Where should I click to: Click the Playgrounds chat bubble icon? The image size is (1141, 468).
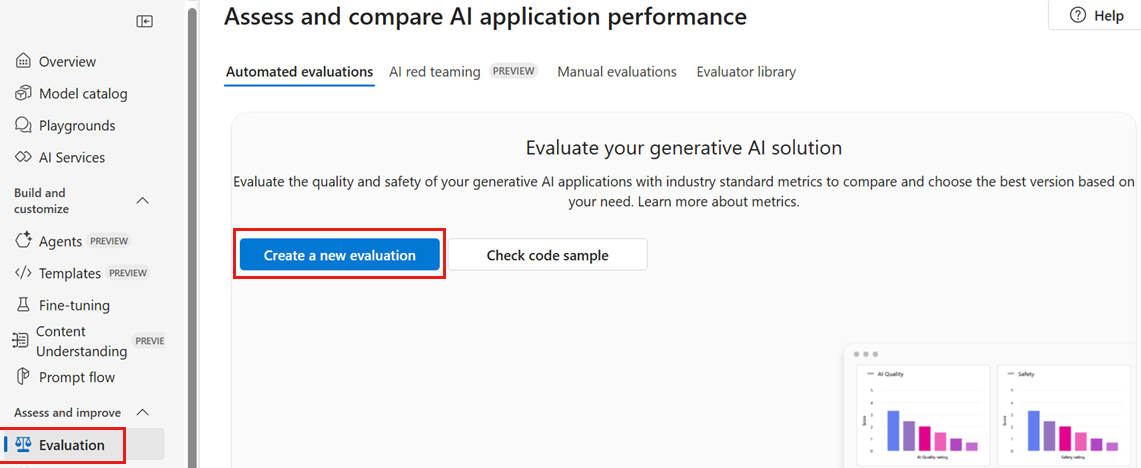coord(23,126)
